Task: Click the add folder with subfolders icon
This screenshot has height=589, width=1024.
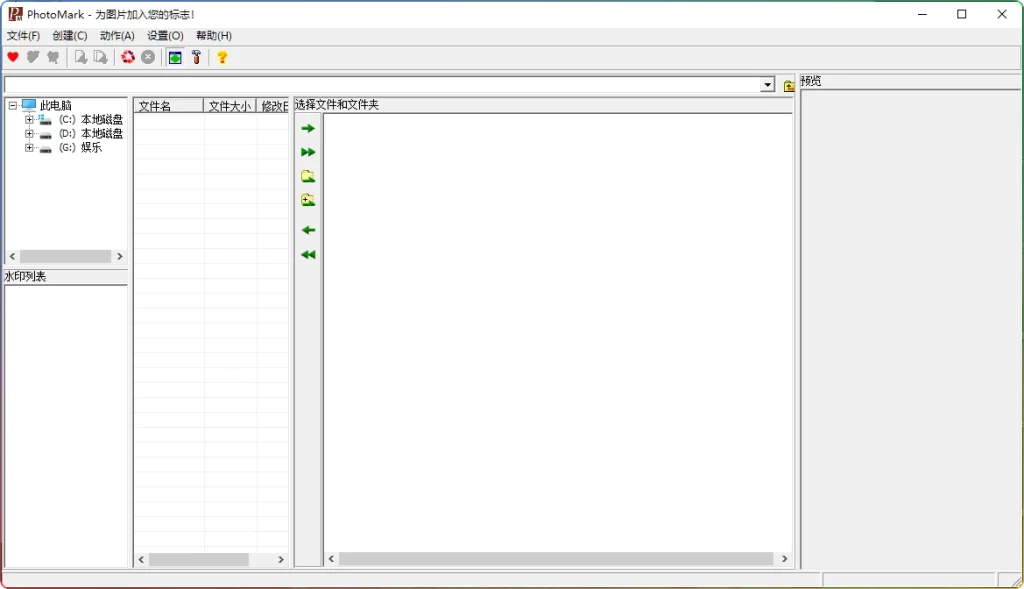Action: point(308,201)
